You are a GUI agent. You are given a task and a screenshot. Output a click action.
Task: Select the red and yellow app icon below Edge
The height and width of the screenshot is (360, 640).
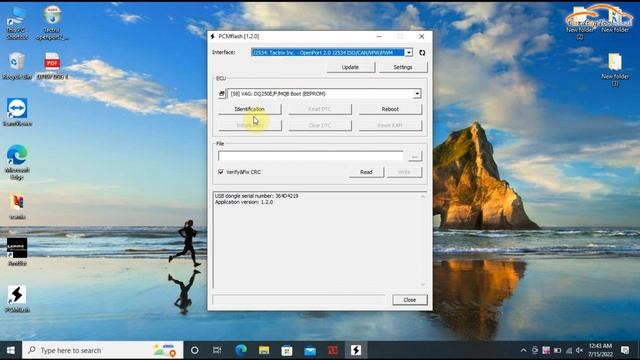click(17, 206)
